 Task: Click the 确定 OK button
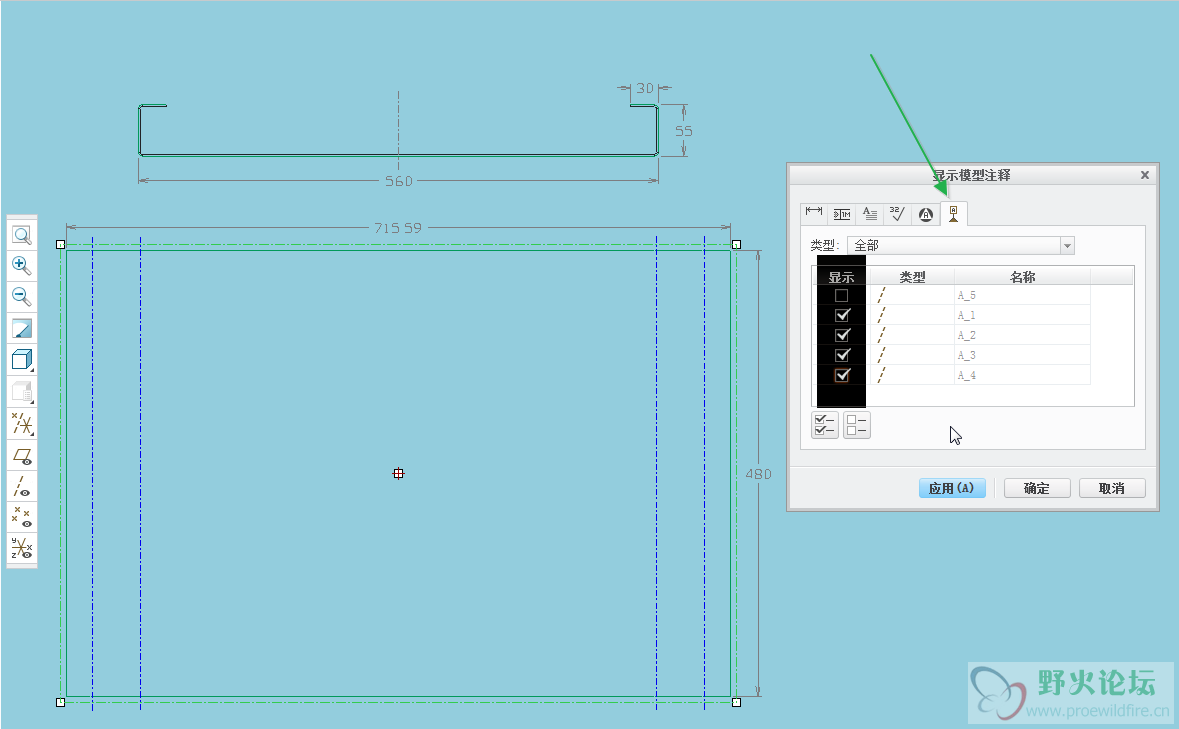click(1037, 489)
